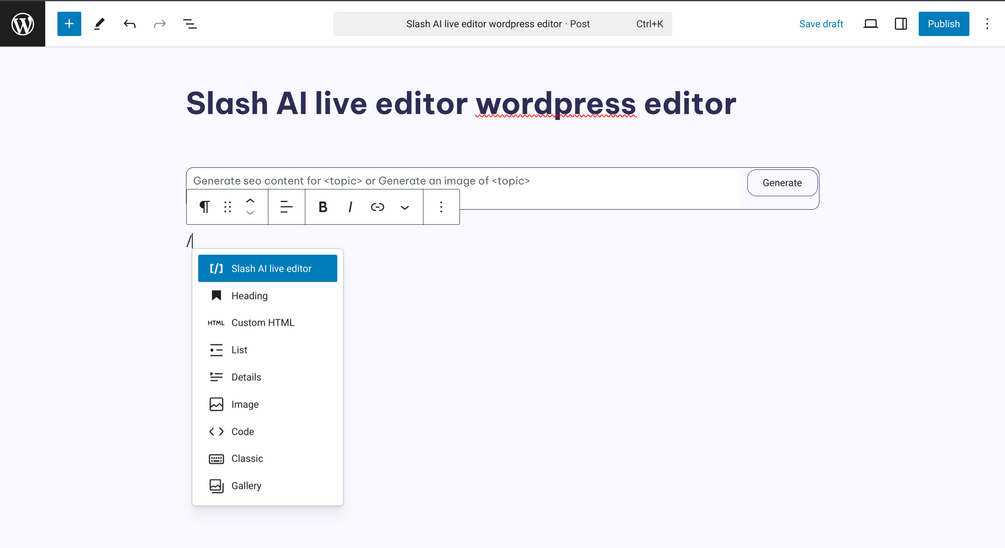
Task: Insert a Details block
Action: point(267,377)
